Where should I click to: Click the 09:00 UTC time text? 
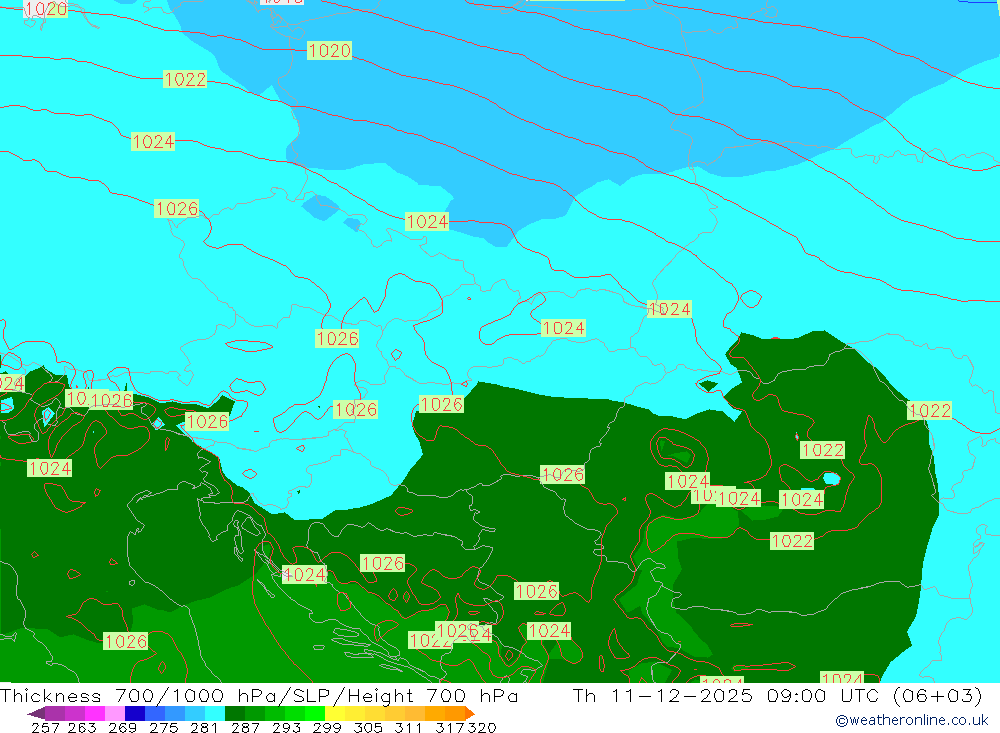823,696
